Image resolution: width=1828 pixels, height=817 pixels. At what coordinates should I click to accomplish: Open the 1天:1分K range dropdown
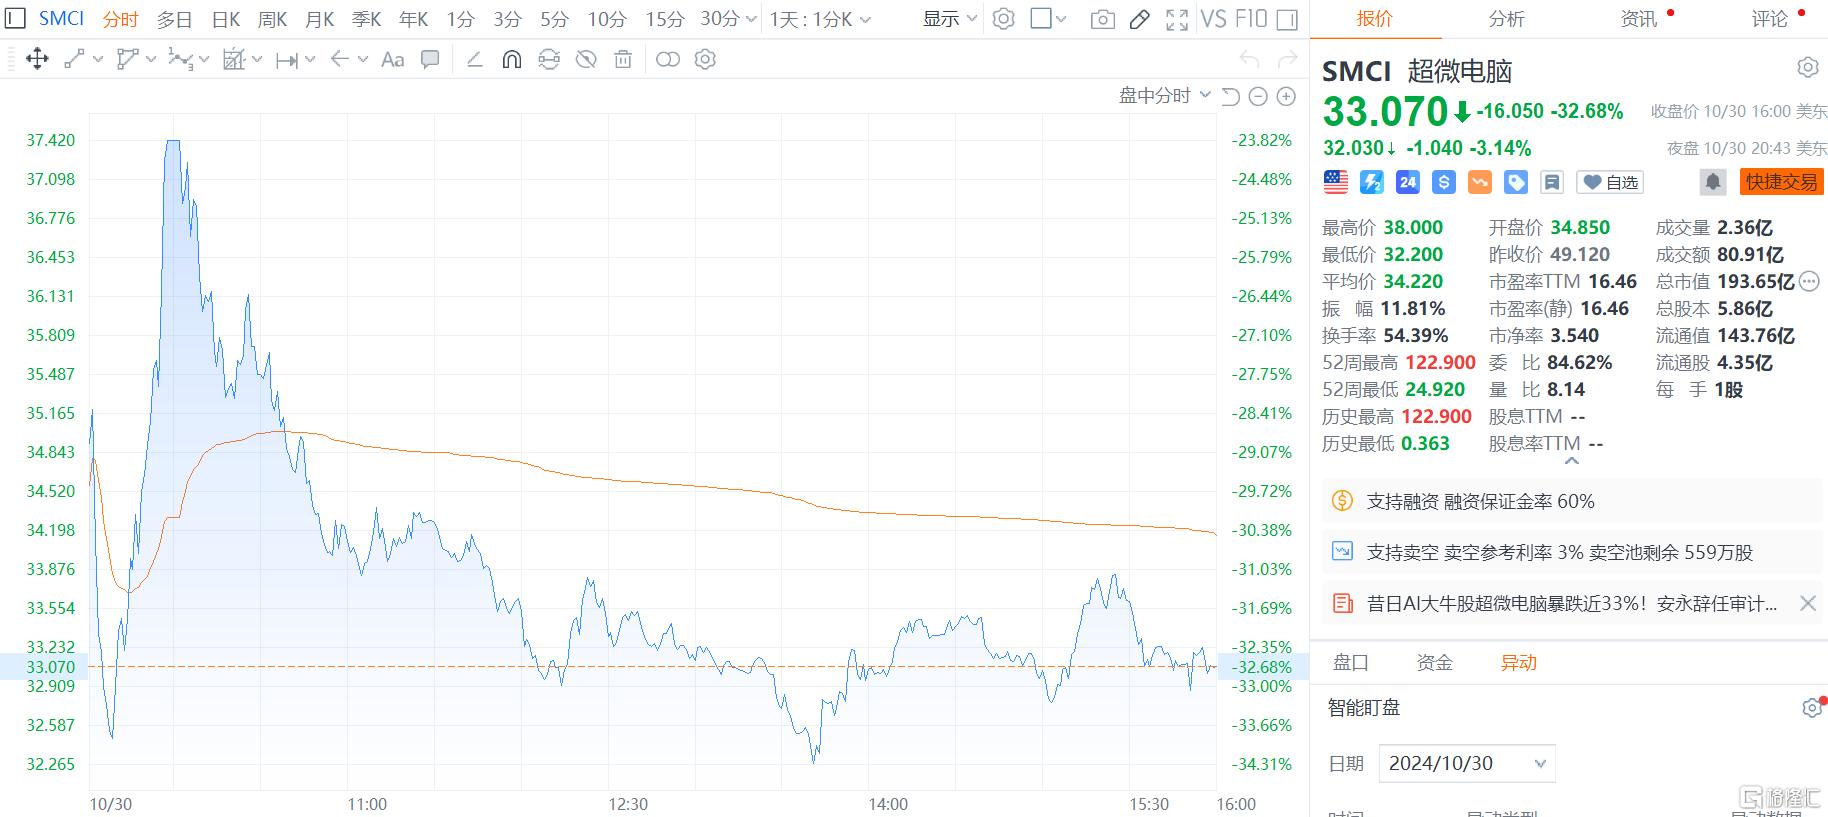pyautogui.click(x=820, y=19)
